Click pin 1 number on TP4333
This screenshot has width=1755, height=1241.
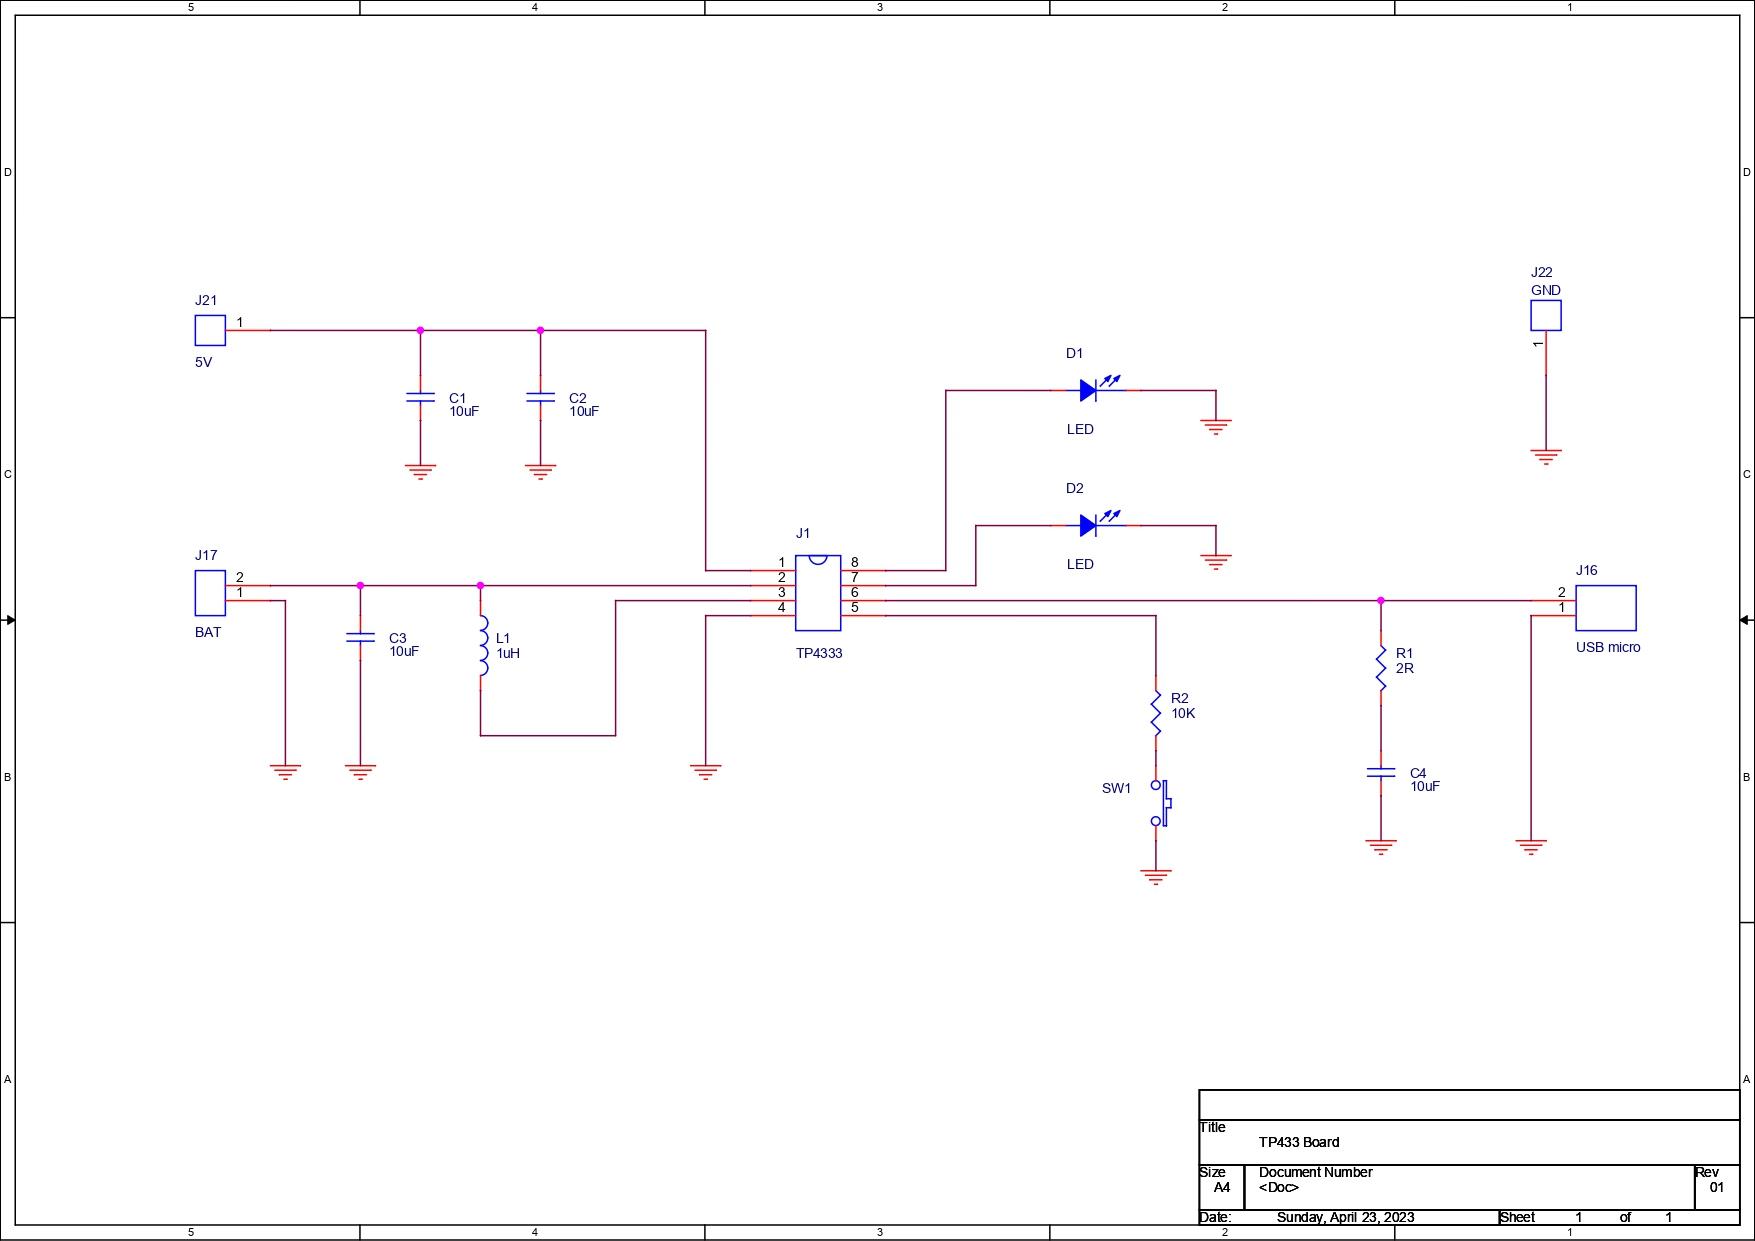[x=782, y=563]
